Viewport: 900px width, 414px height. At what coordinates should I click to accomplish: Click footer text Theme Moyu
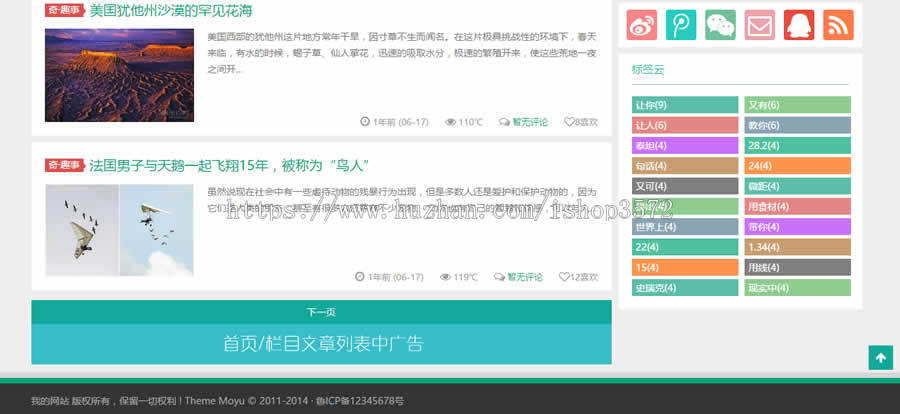click(215, 401)
